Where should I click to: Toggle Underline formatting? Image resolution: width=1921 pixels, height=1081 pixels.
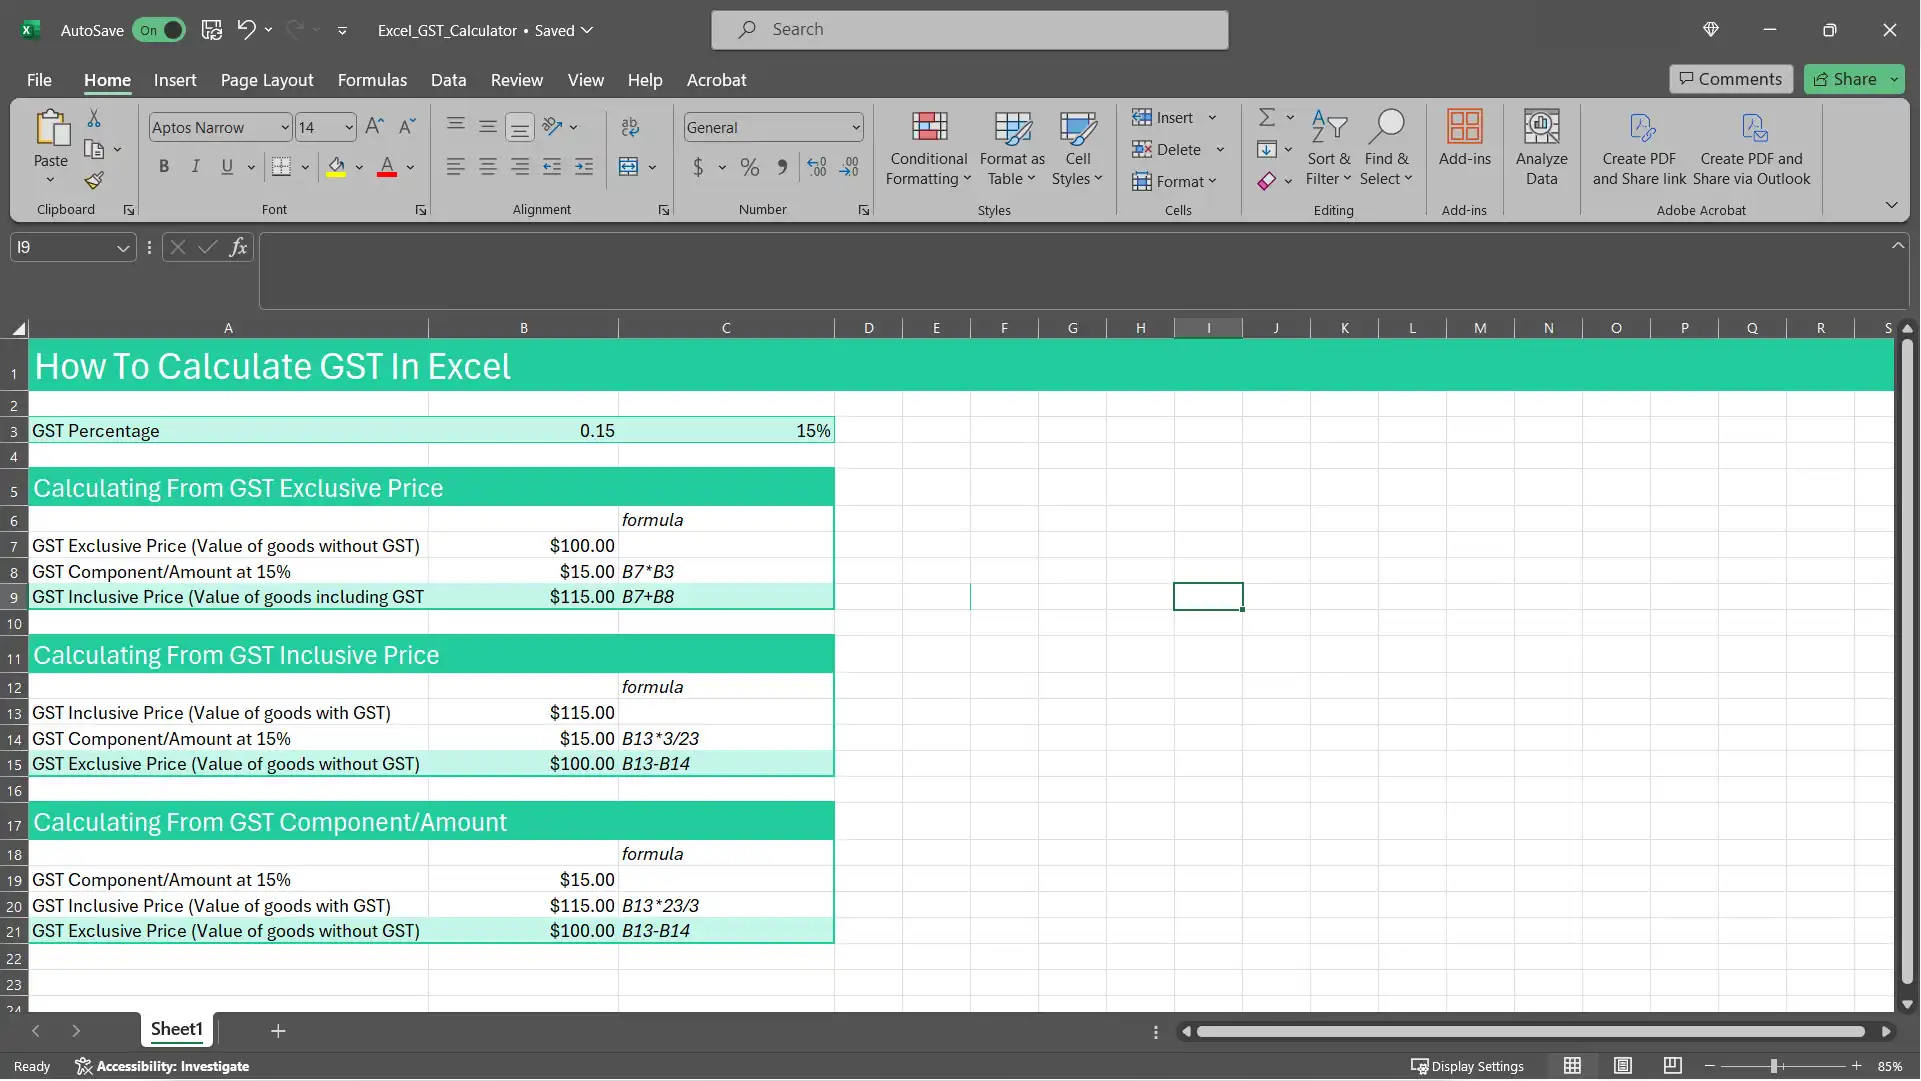point(227,167)
